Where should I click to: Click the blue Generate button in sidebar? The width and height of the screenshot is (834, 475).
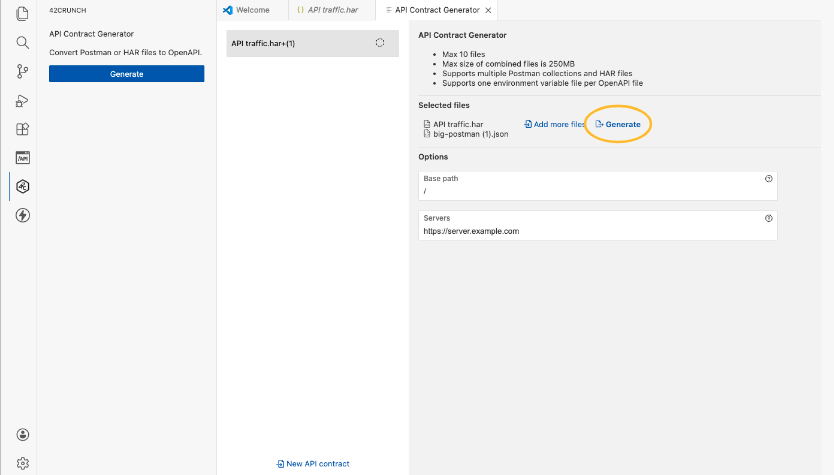tap(126, 74)
